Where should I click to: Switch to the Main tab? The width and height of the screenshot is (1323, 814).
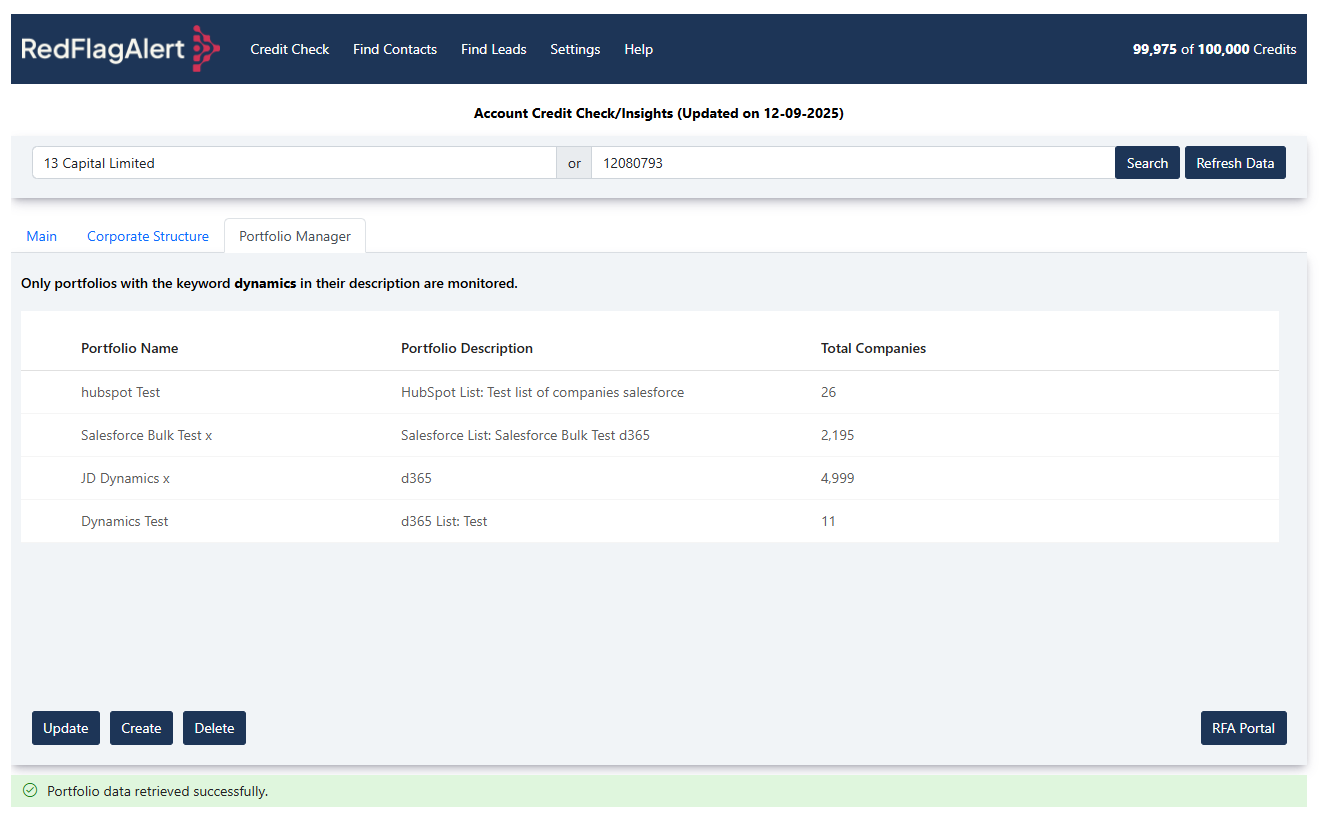[42, 236]
